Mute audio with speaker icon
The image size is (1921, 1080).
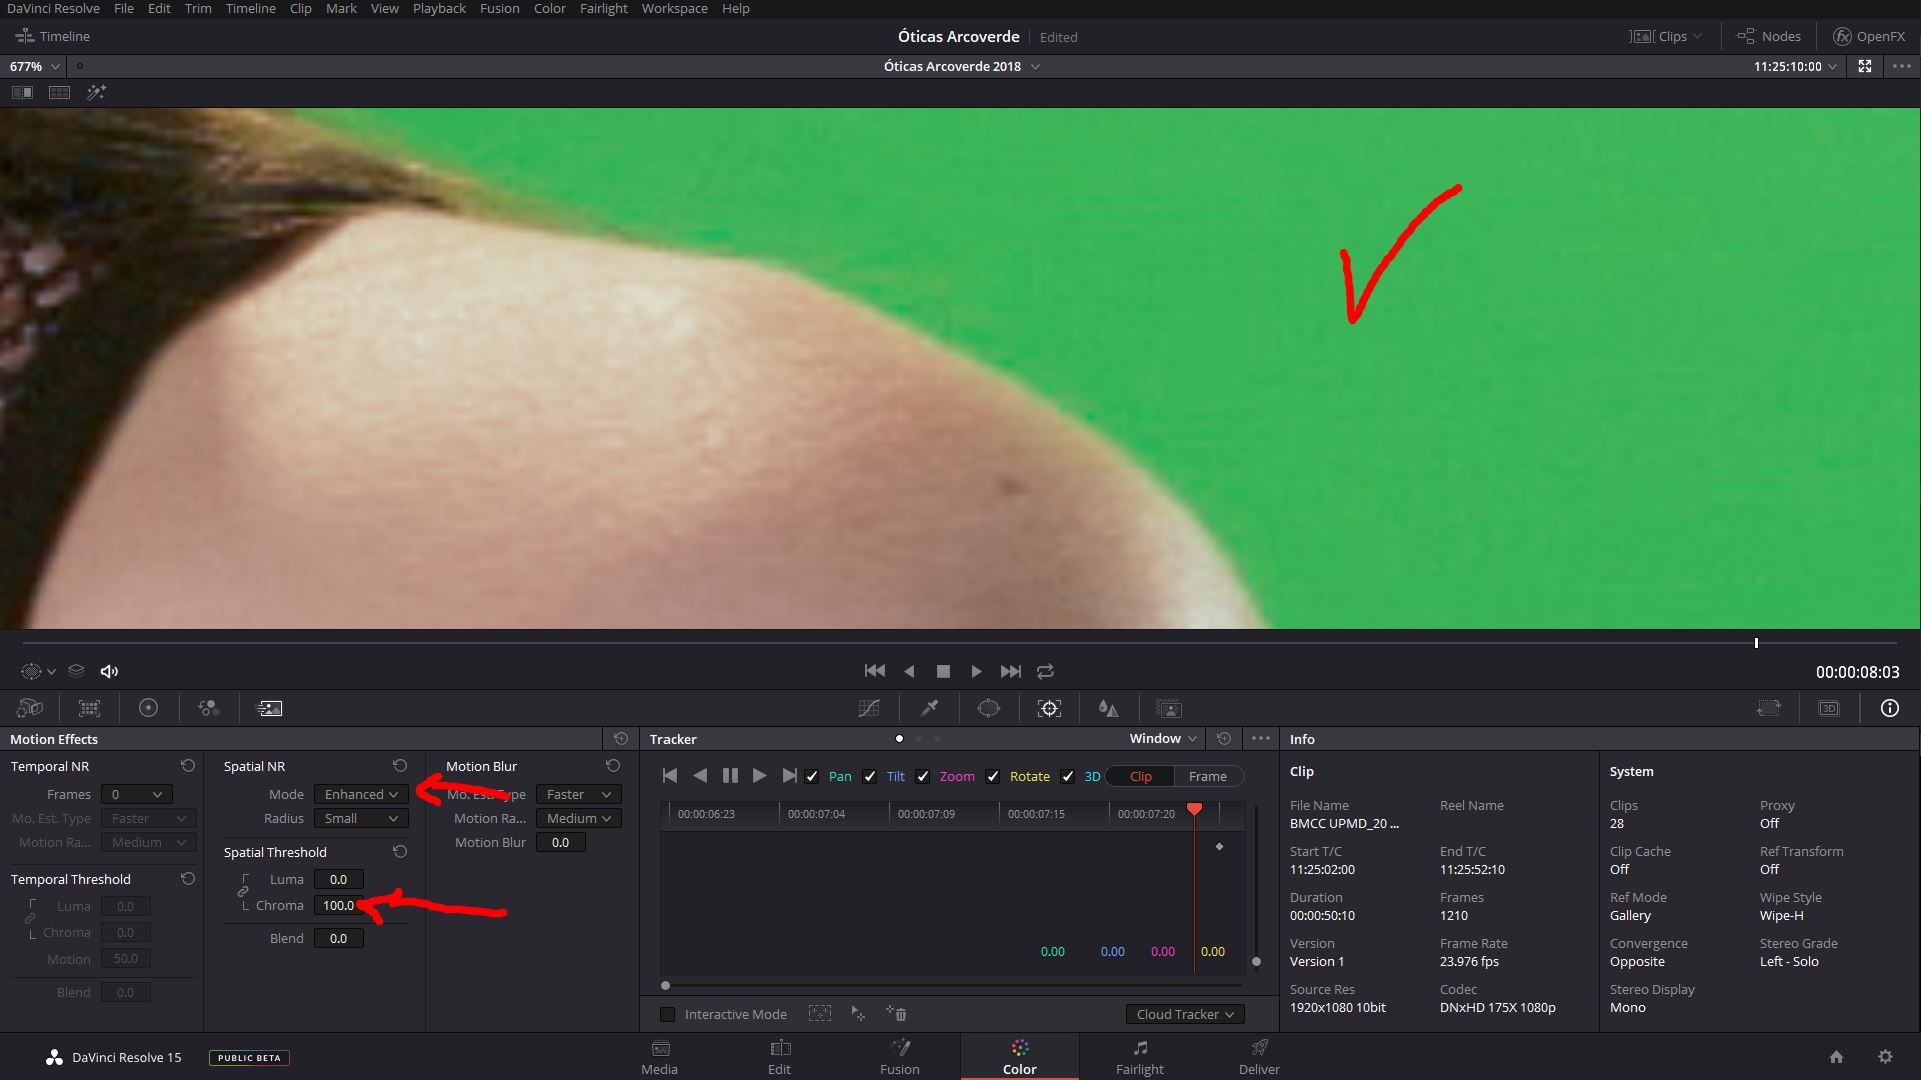(x=109, y=671)
